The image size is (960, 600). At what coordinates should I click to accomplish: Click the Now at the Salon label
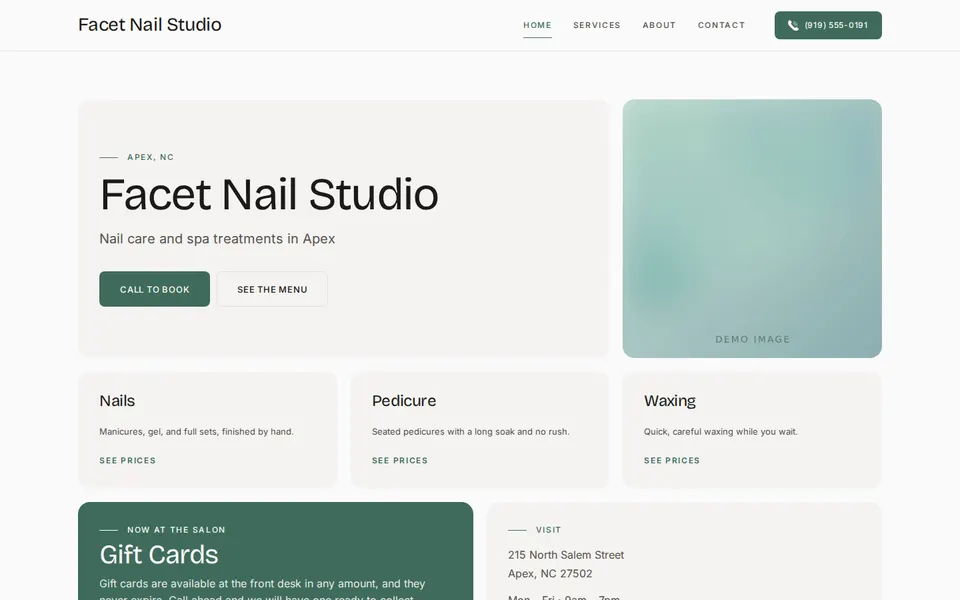click(x=176, y=530)
